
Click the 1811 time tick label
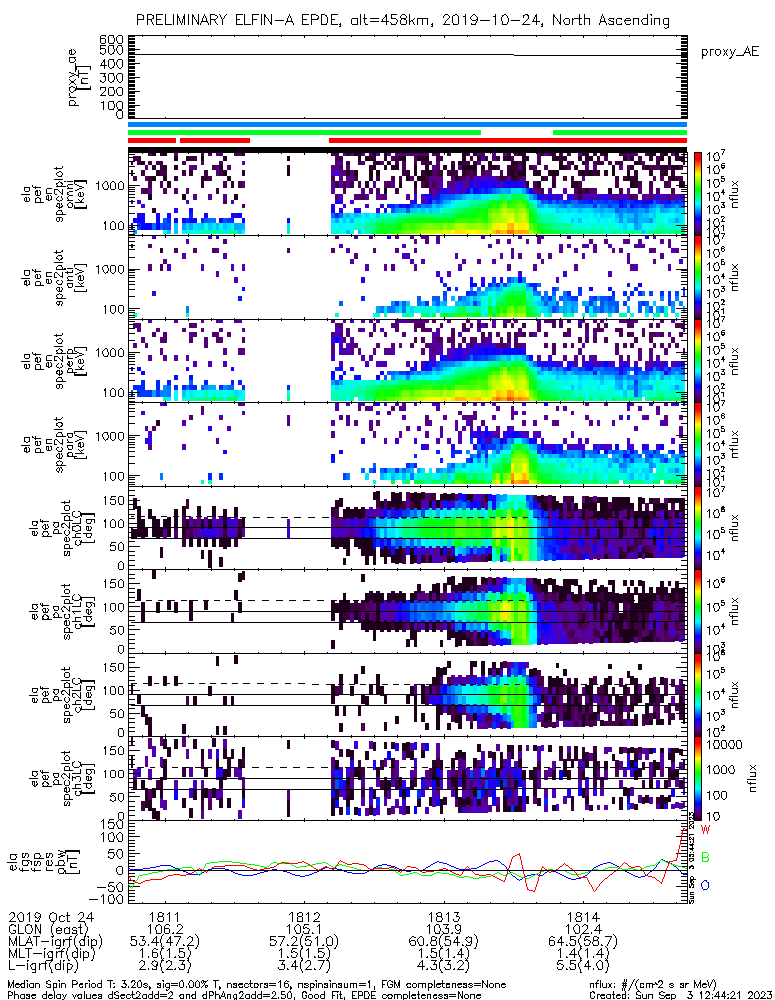tap(165, 917)
